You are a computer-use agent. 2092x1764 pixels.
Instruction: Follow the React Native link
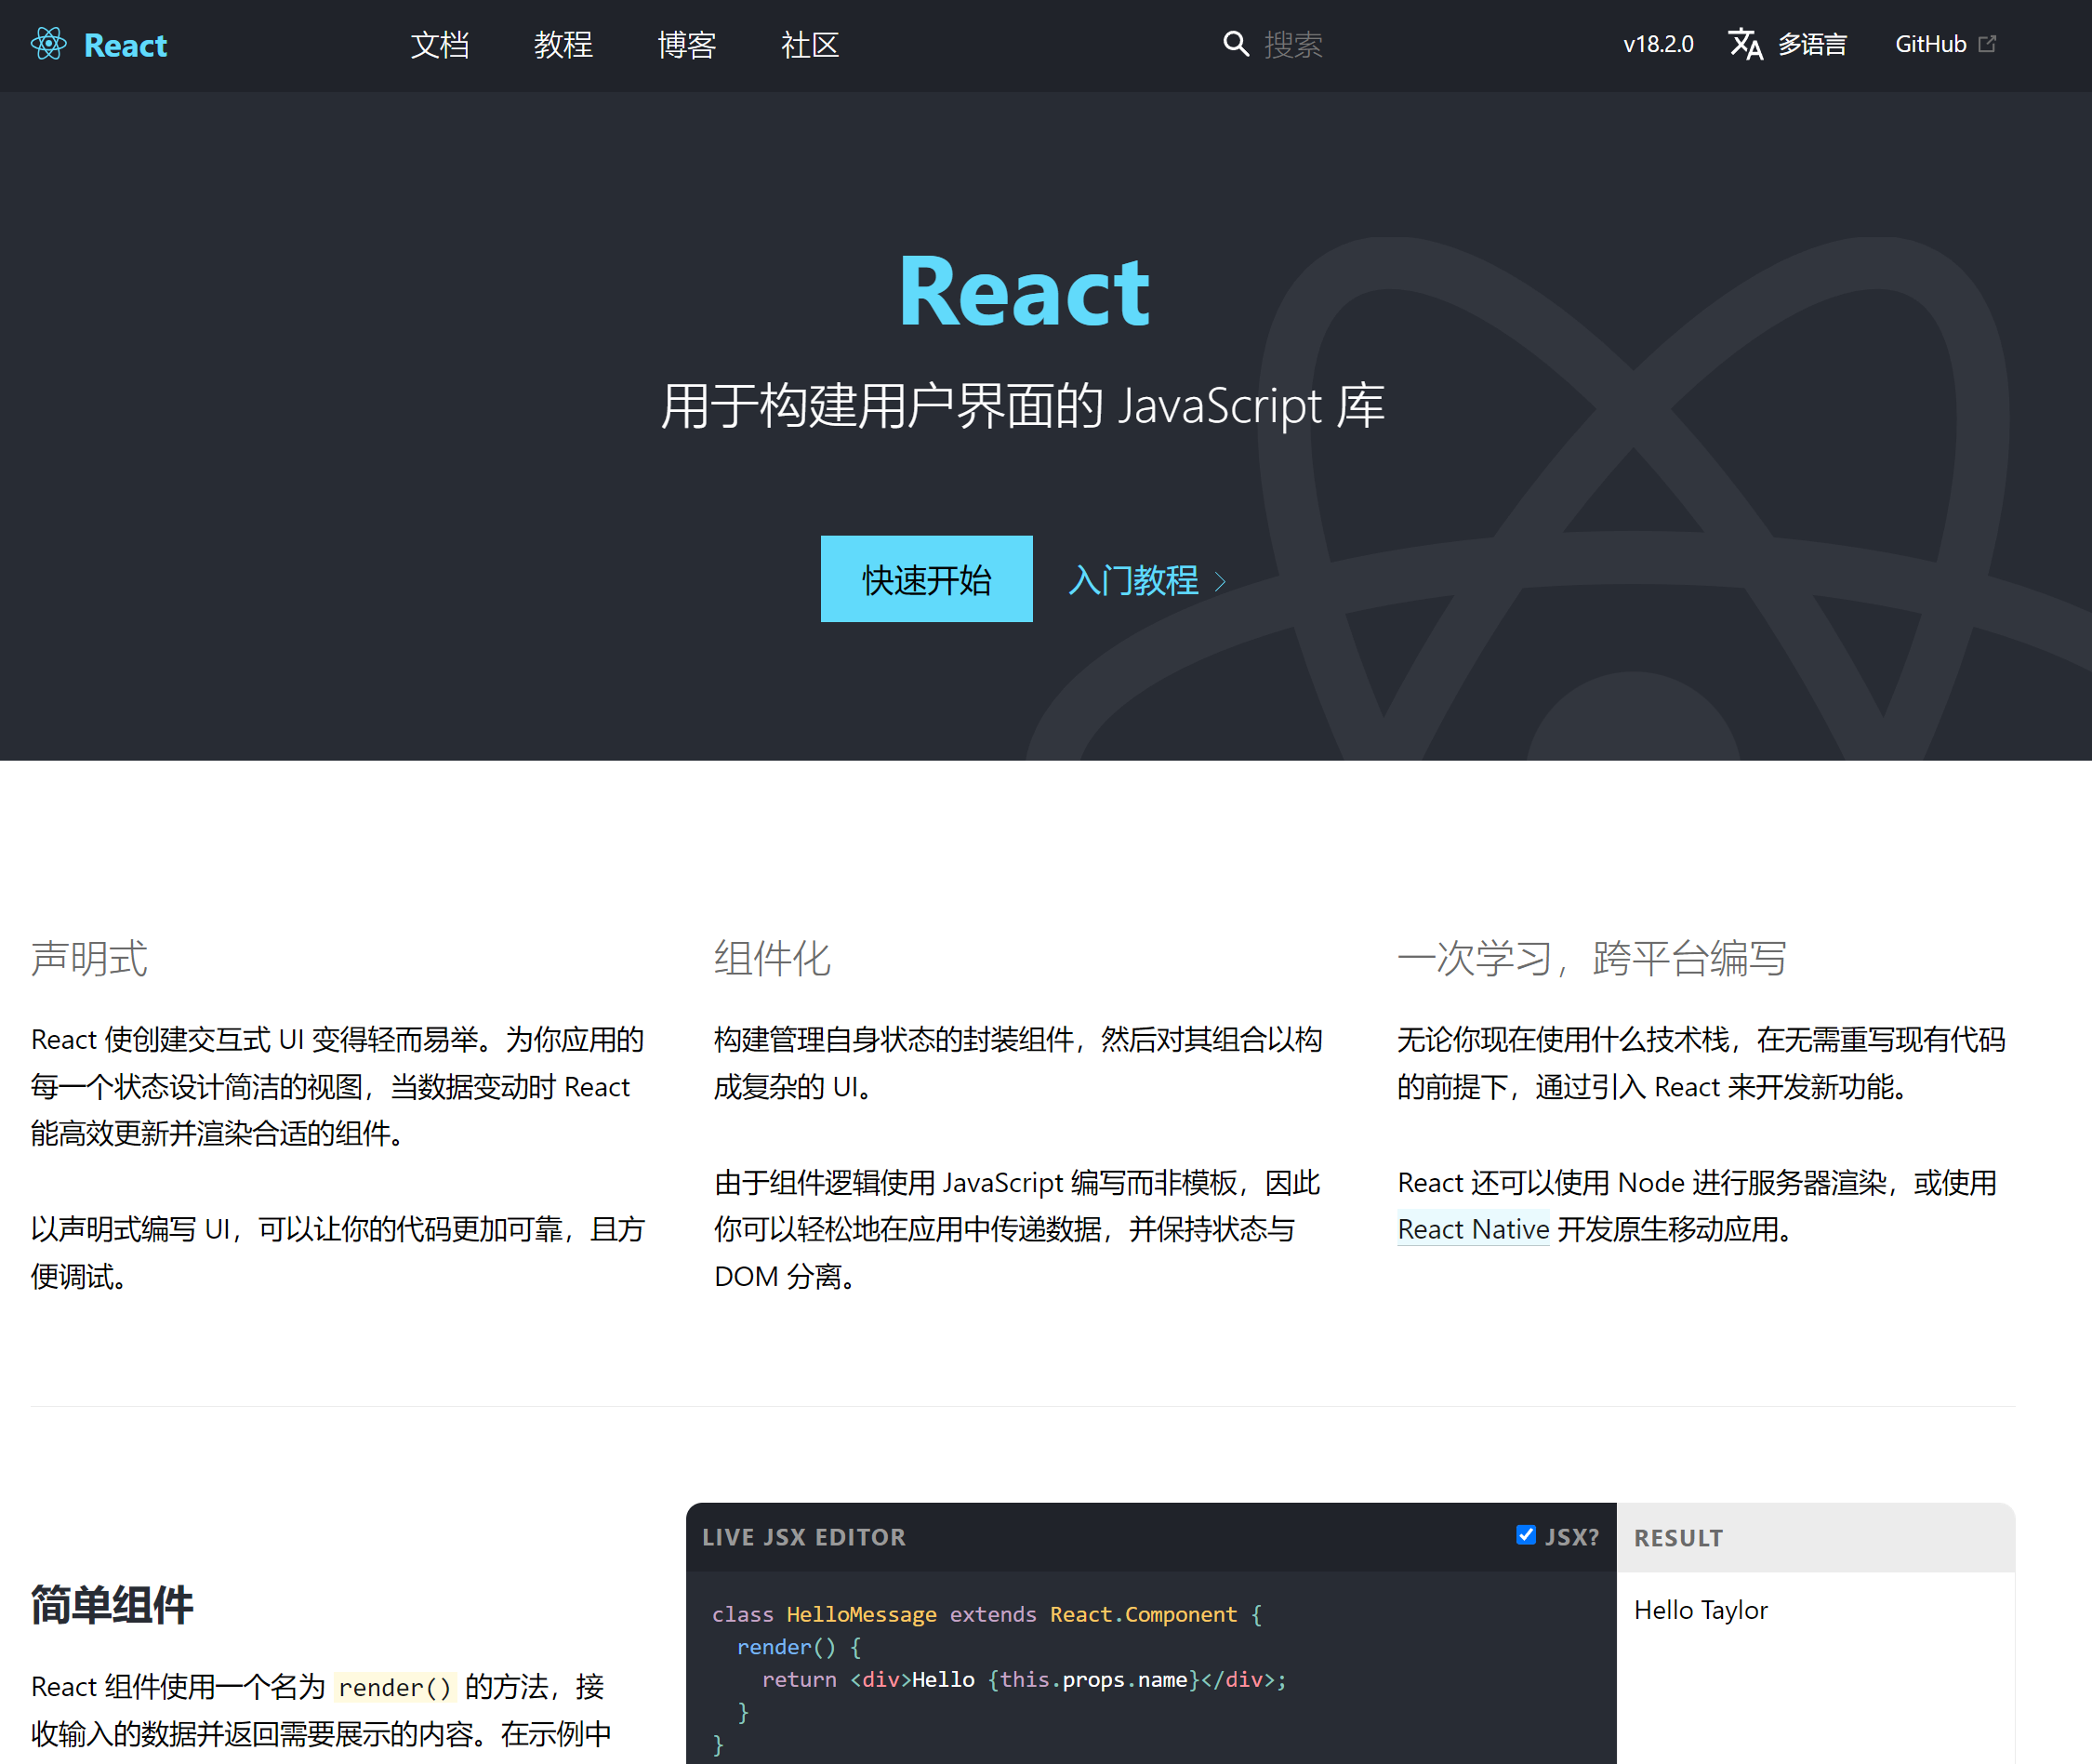coord(1473,1229)
